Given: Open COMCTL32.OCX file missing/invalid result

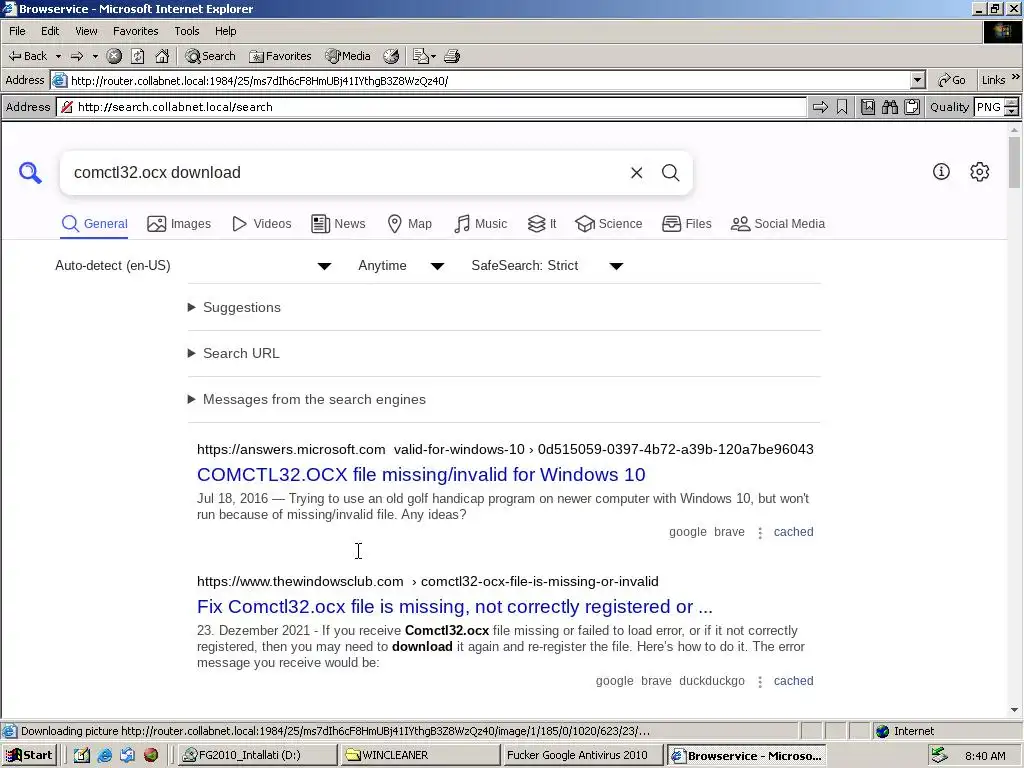Looking at the screenshot, I should [x=421, y=475].
